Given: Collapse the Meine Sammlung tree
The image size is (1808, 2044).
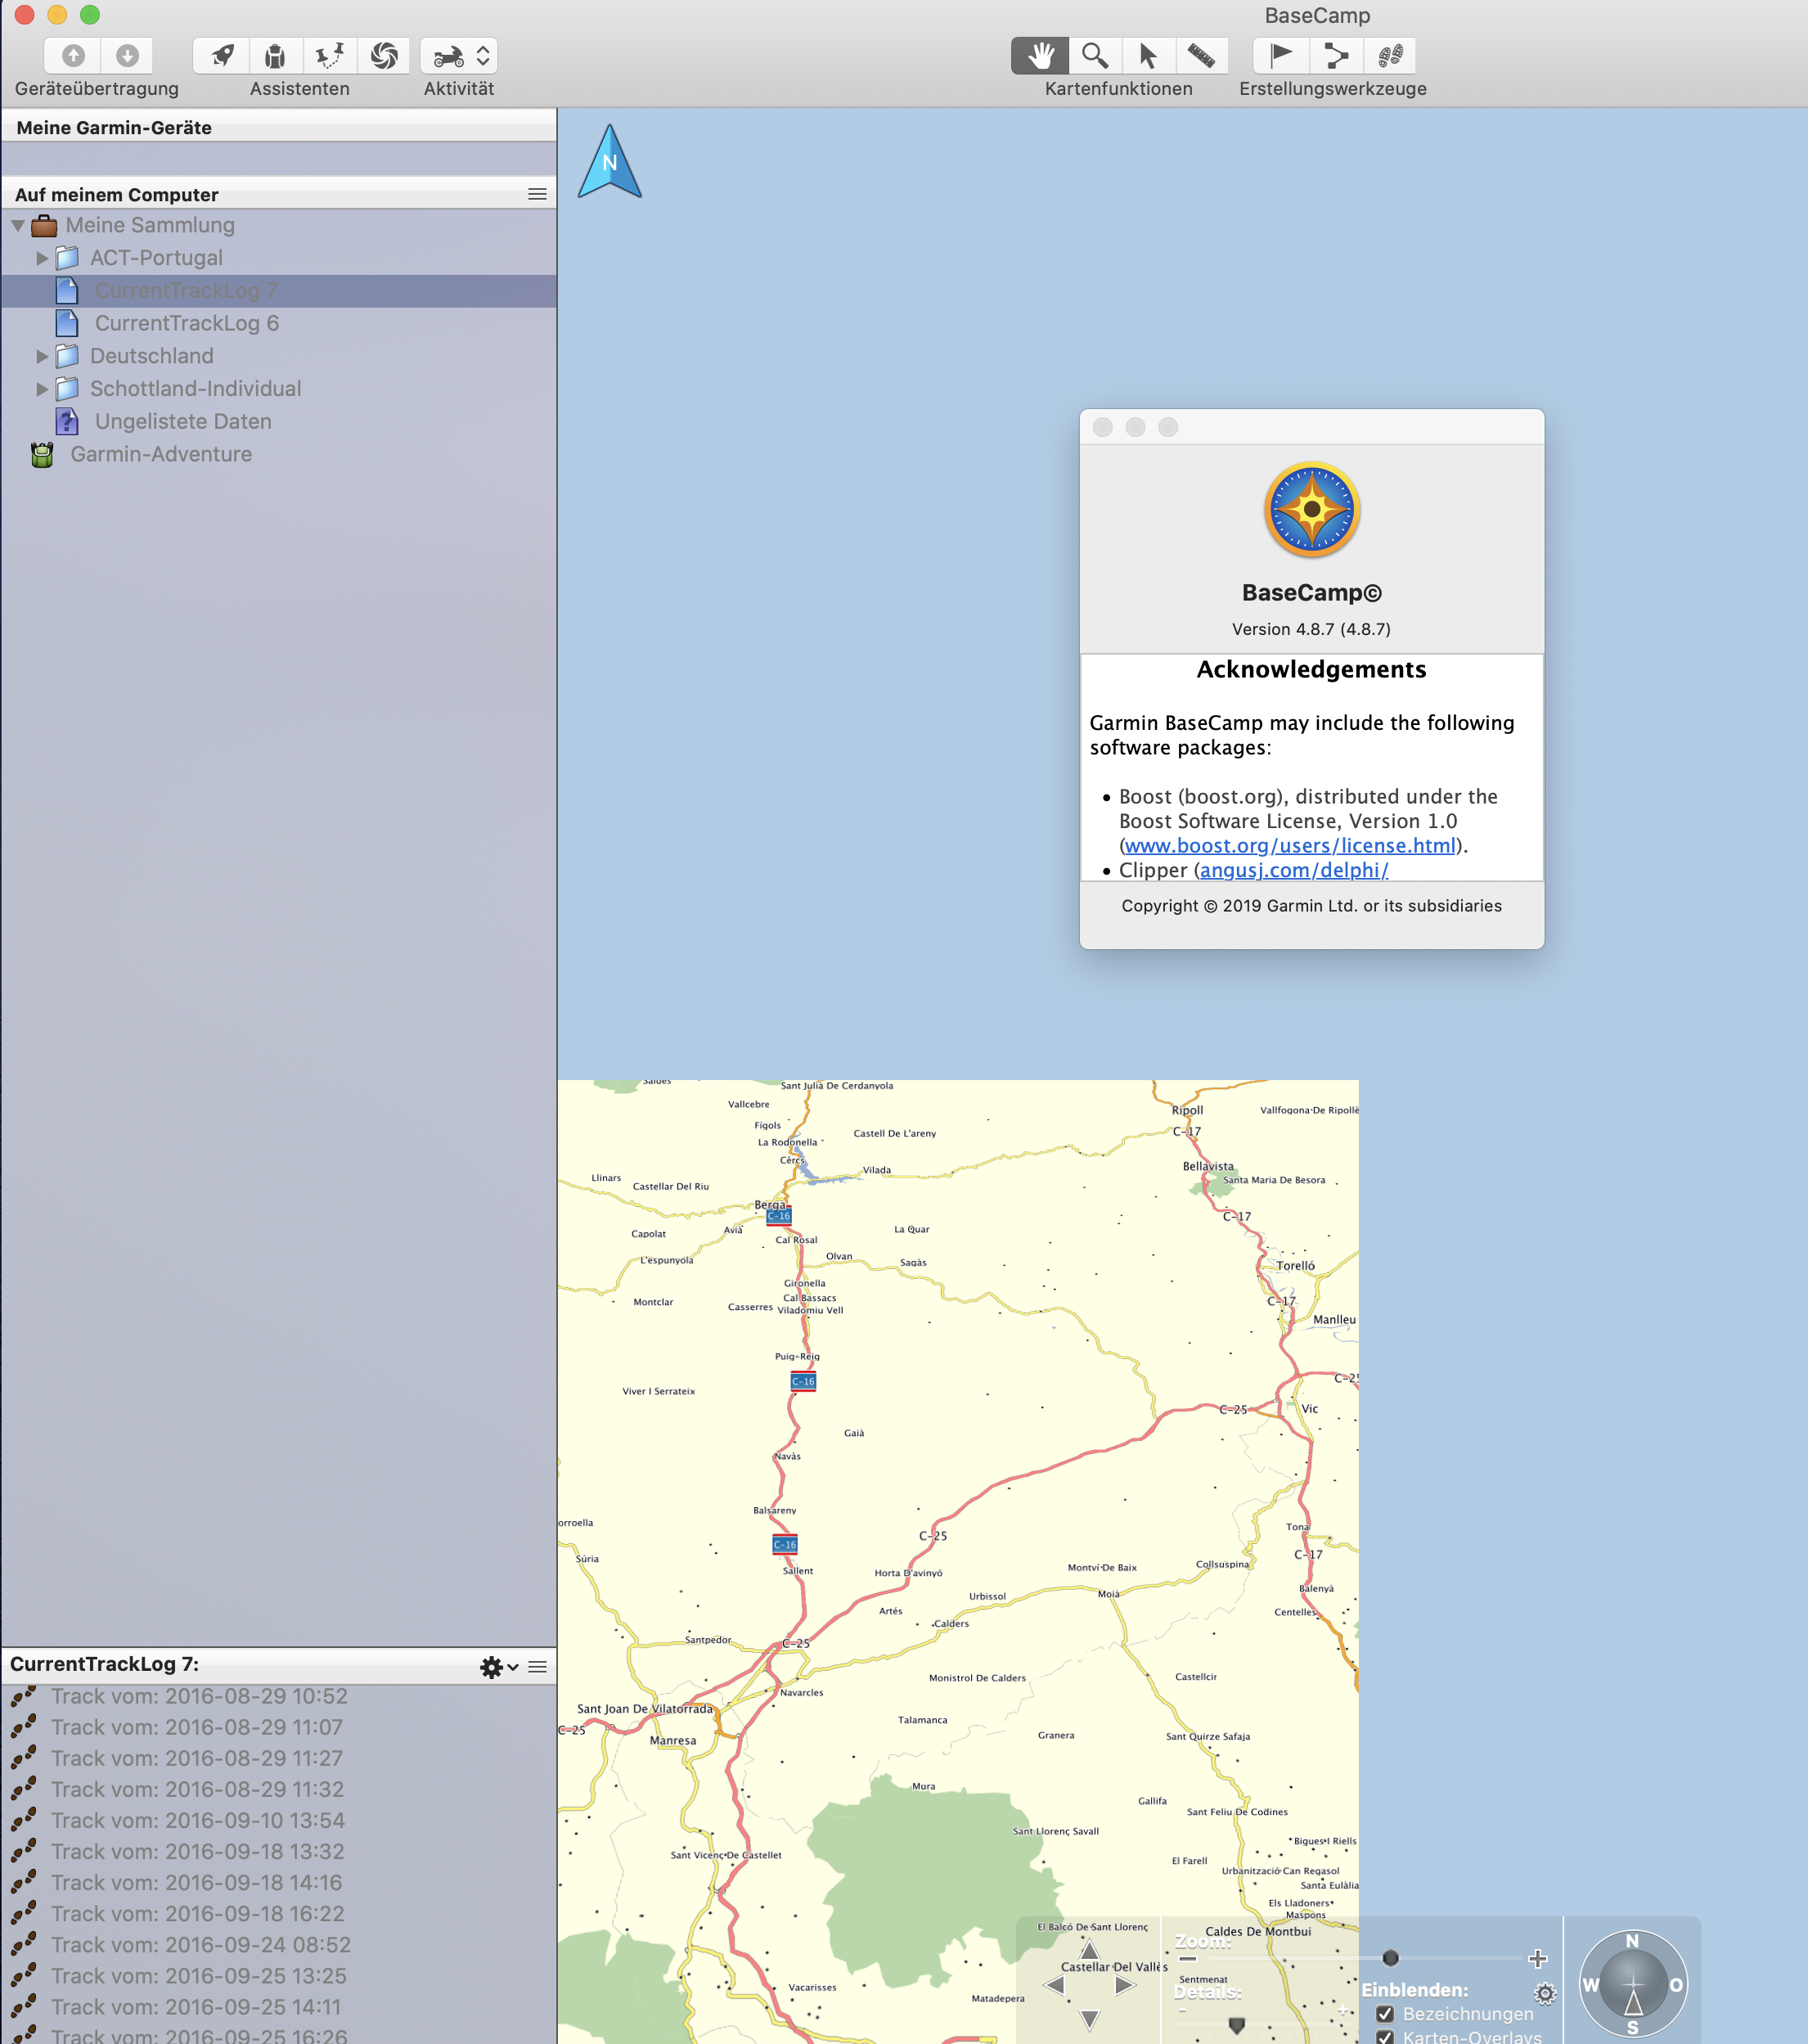Looking at the screenshot, I should [18, 226].
